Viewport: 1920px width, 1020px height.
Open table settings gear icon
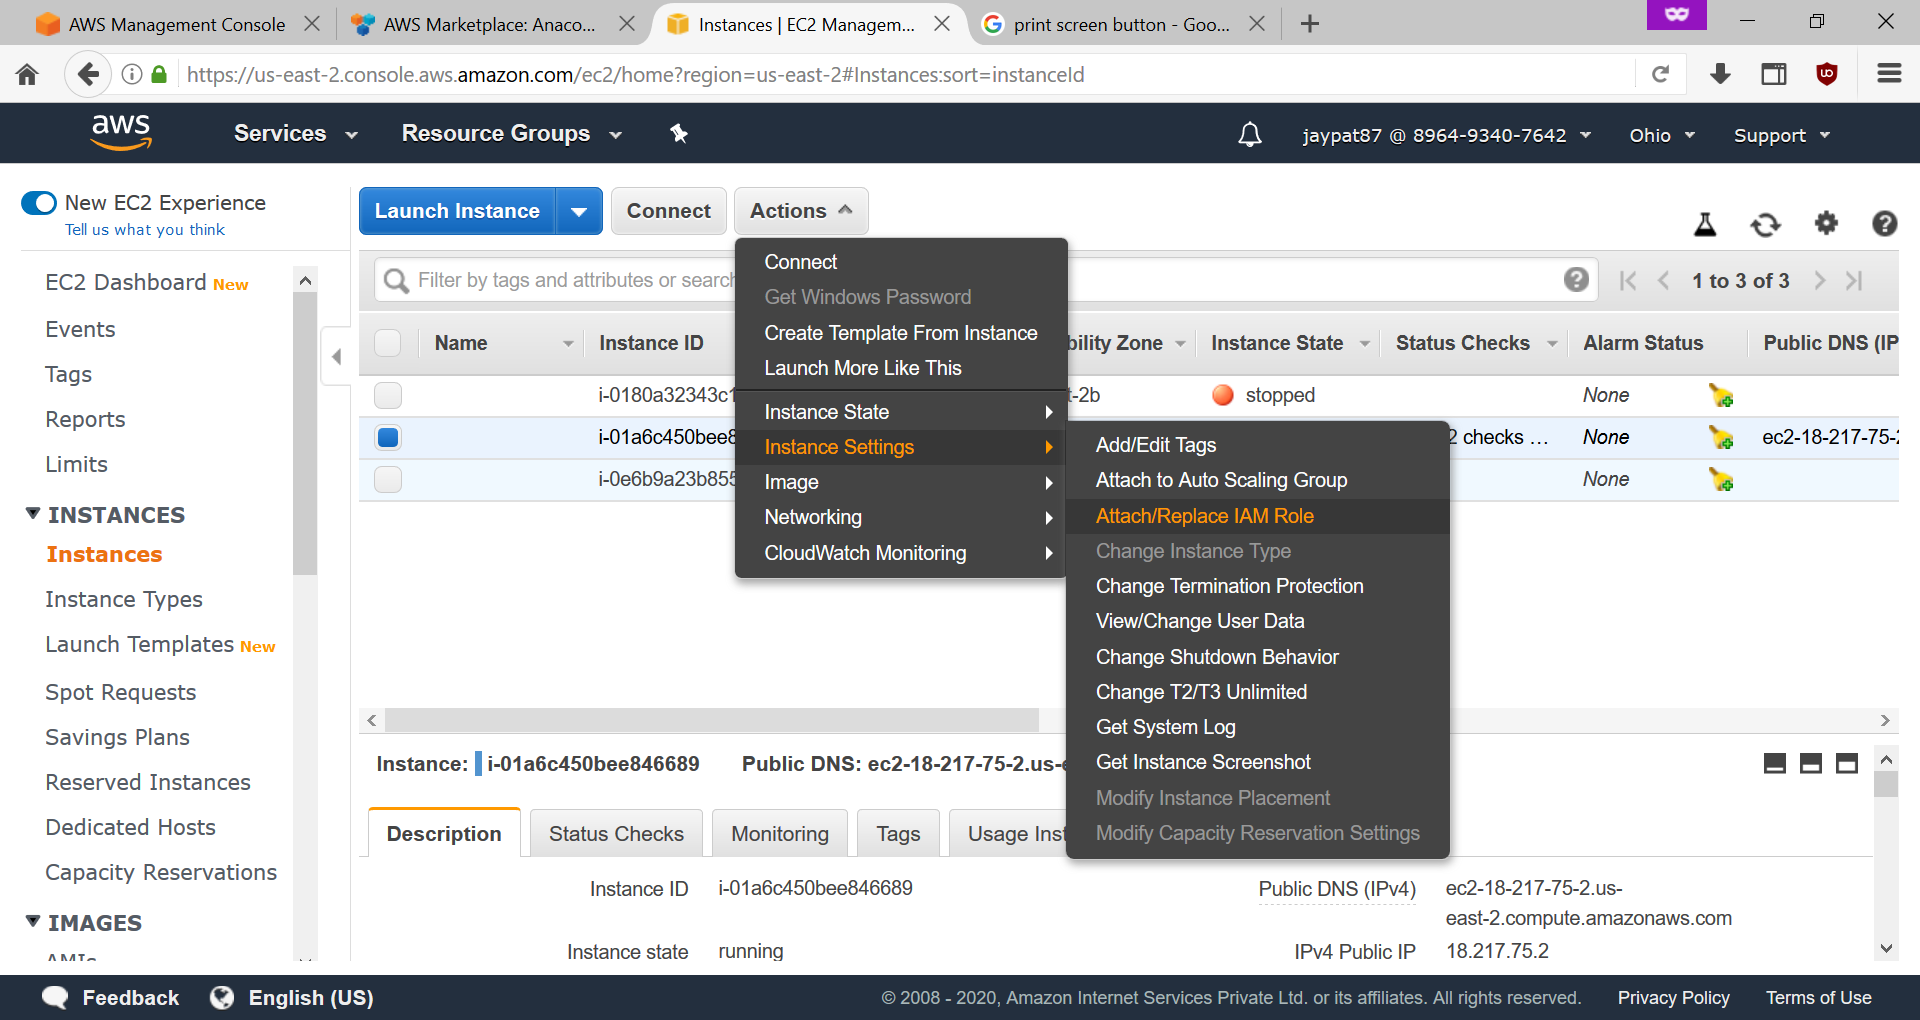(1826, 223)
